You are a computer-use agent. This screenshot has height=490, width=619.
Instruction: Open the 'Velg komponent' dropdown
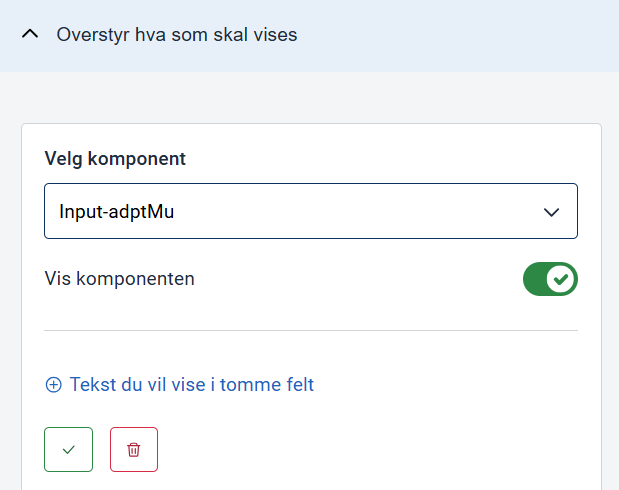(x=310, y=211)
